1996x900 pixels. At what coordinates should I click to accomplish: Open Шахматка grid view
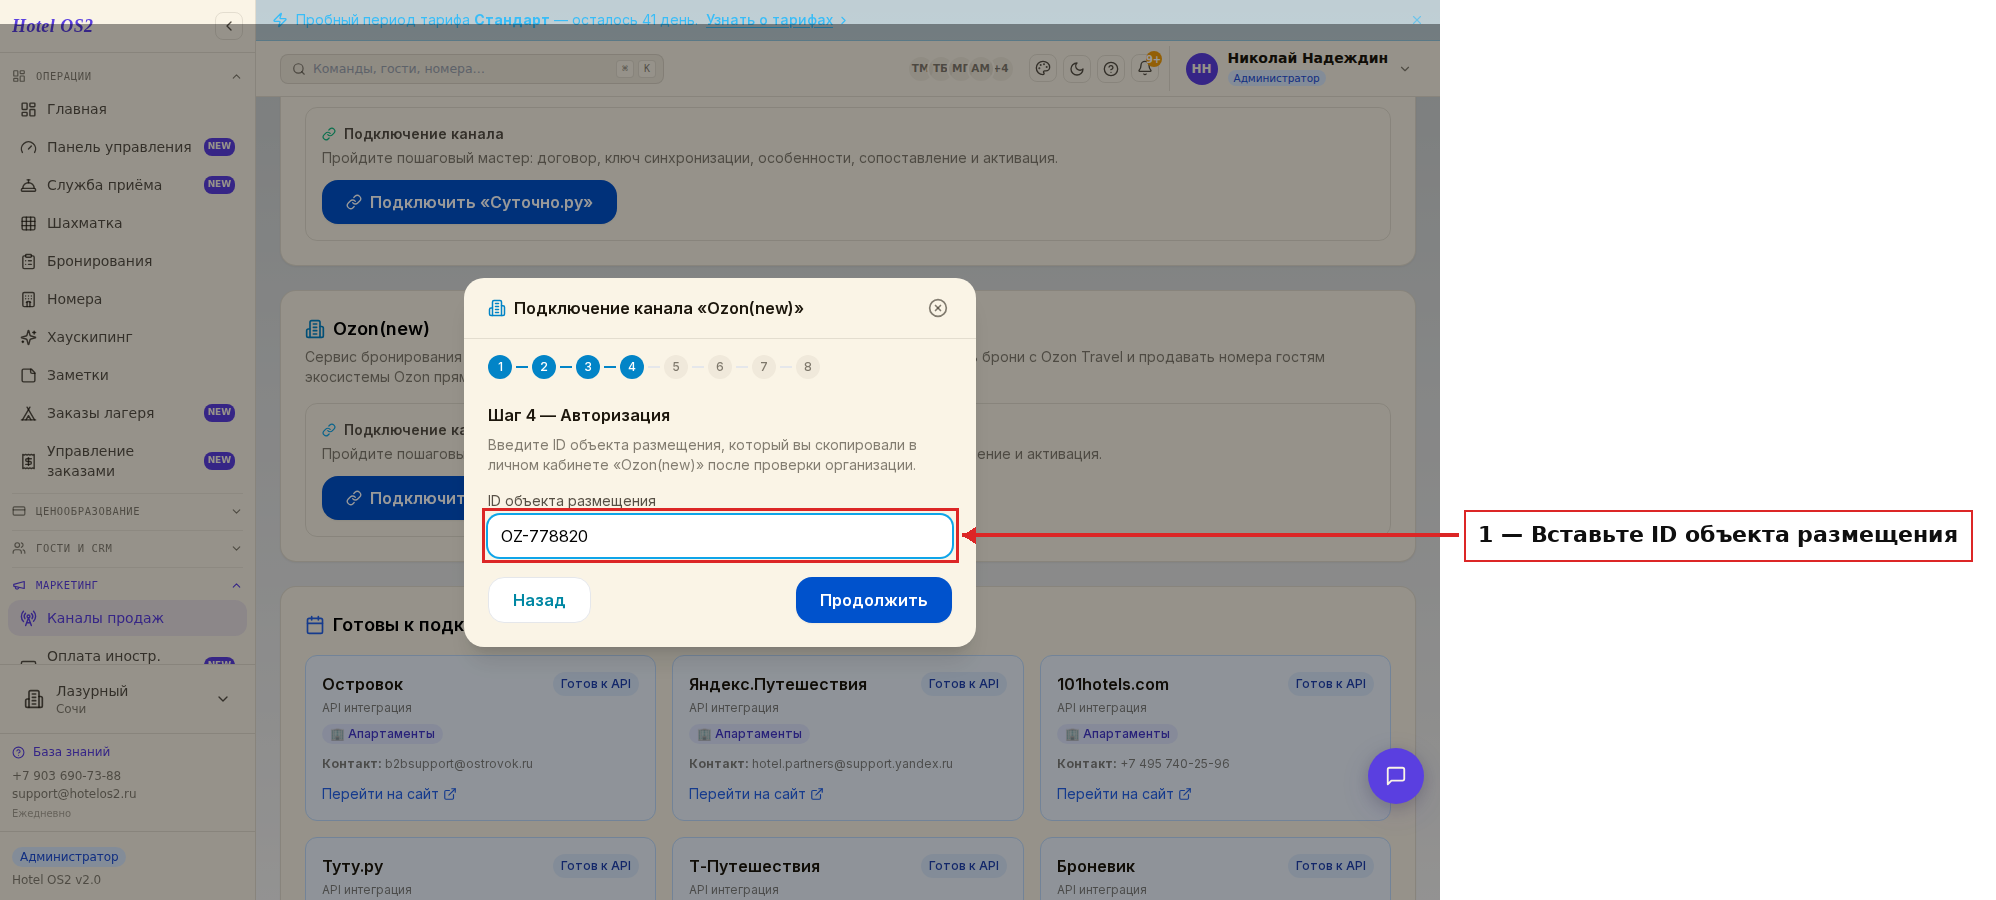coord(127,223)
